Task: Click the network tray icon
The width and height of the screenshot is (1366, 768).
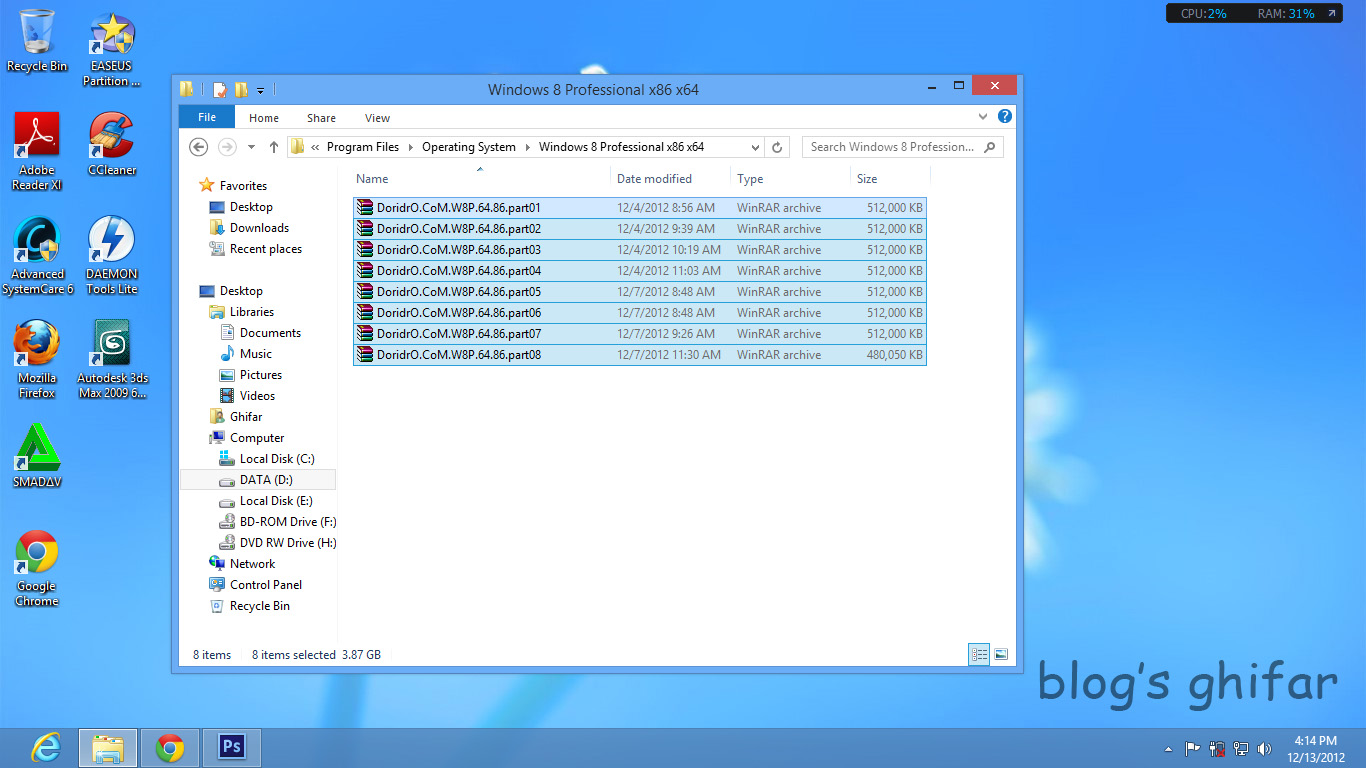Action: (1241, 748)
